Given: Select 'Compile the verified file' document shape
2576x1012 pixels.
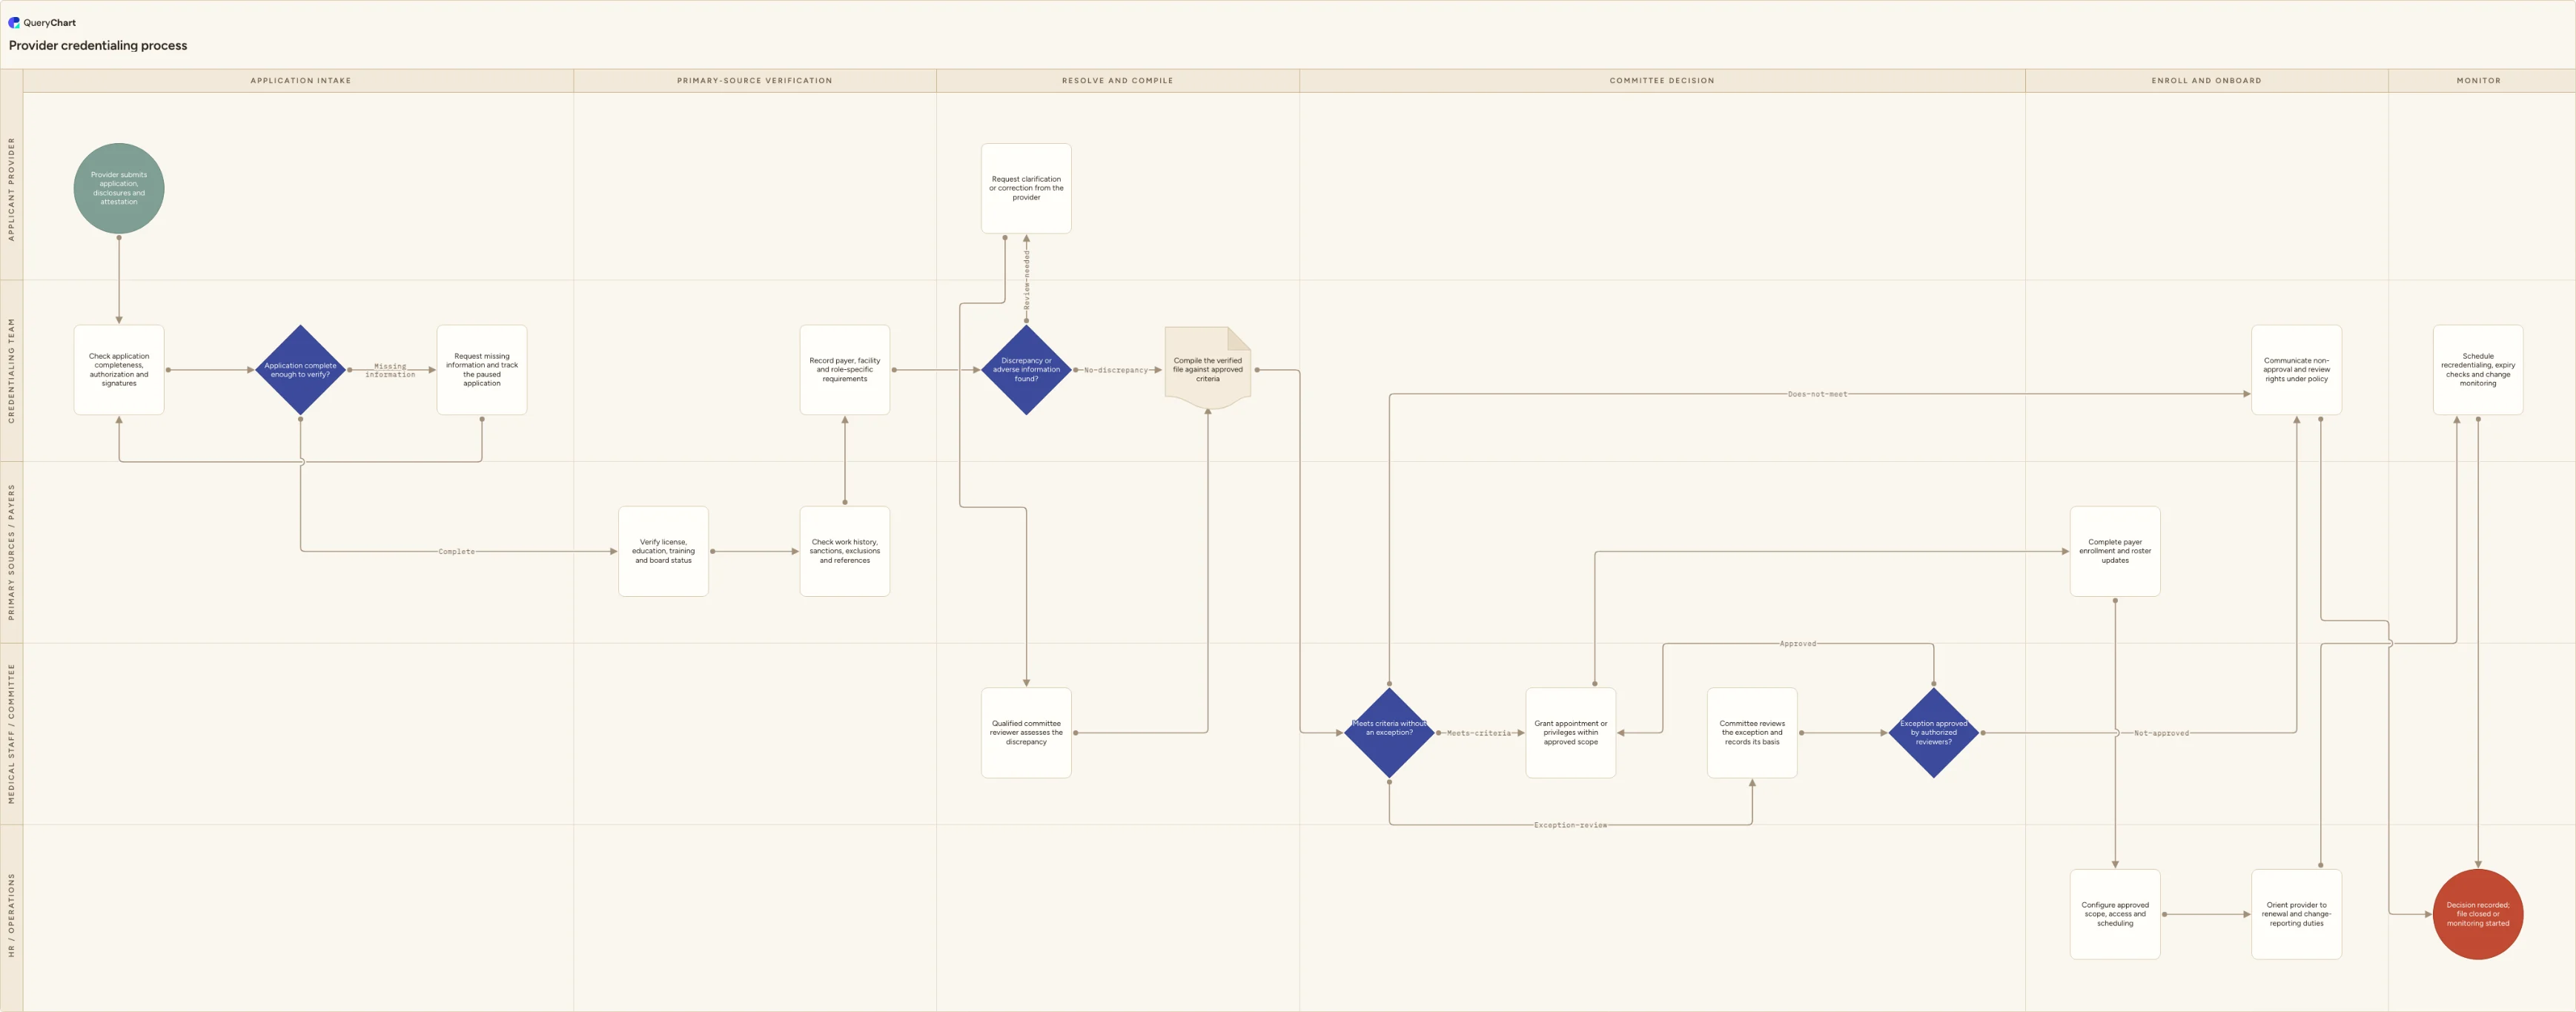Looking at the screenshot, I should (x=1208, y=368).
